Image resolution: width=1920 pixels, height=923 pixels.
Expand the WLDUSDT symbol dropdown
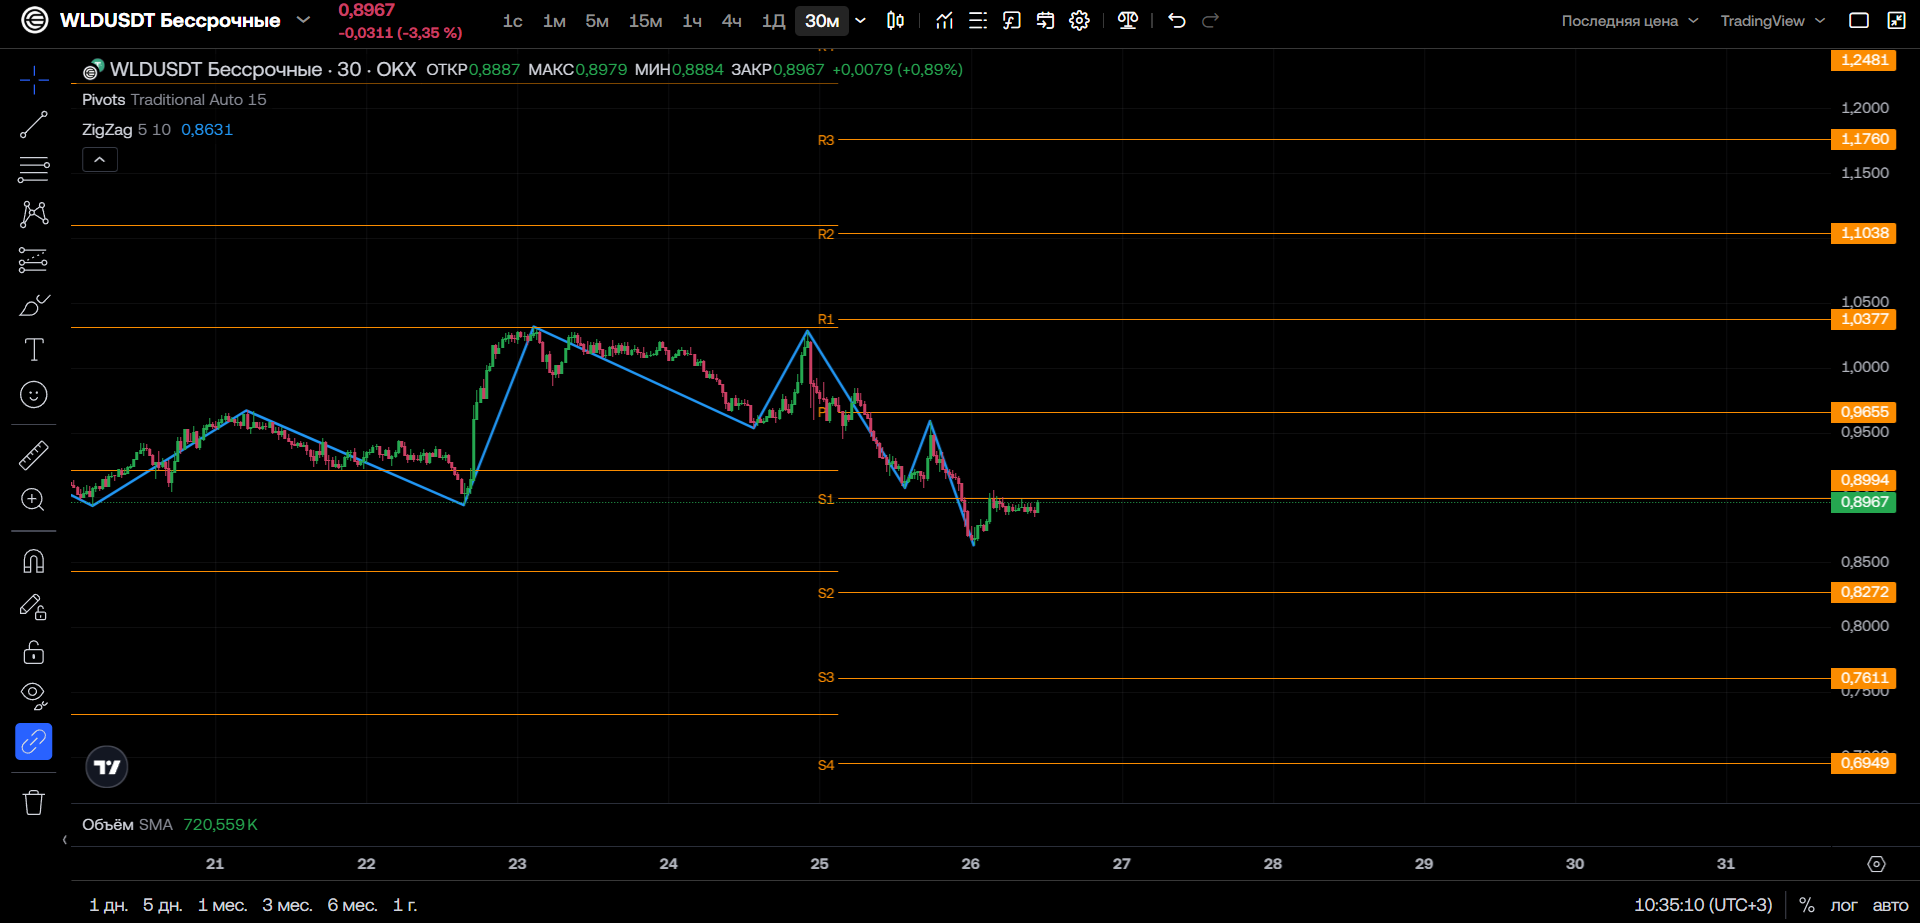coord(304,20)
